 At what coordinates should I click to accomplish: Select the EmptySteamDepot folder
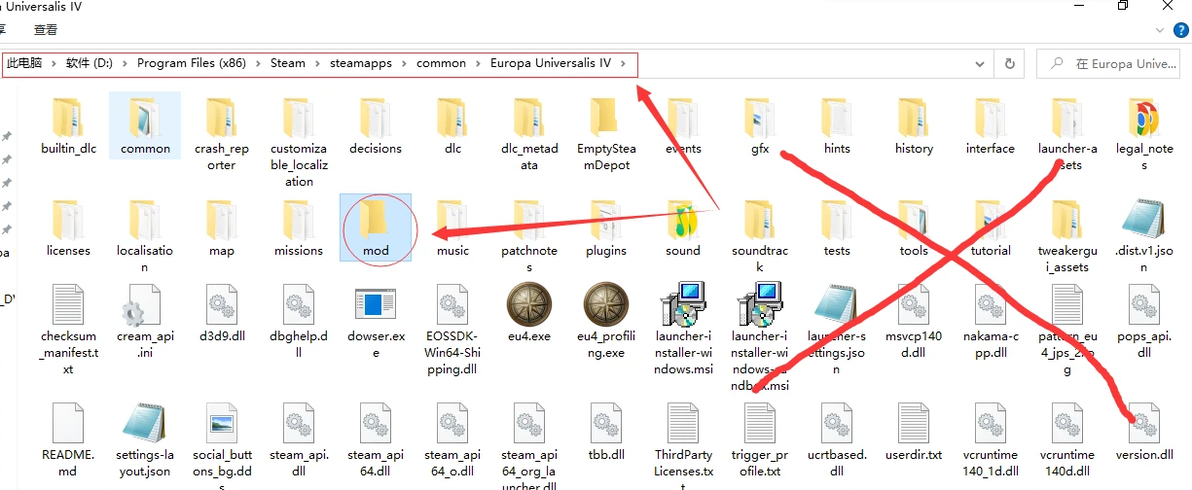click(x=606, y=134)
